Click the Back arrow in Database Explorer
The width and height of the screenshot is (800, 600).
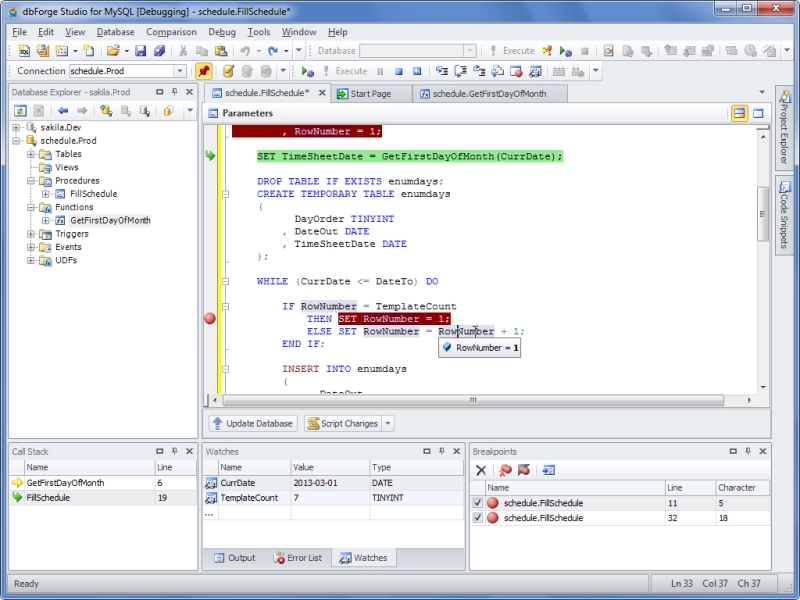click(x=63, y=110)
